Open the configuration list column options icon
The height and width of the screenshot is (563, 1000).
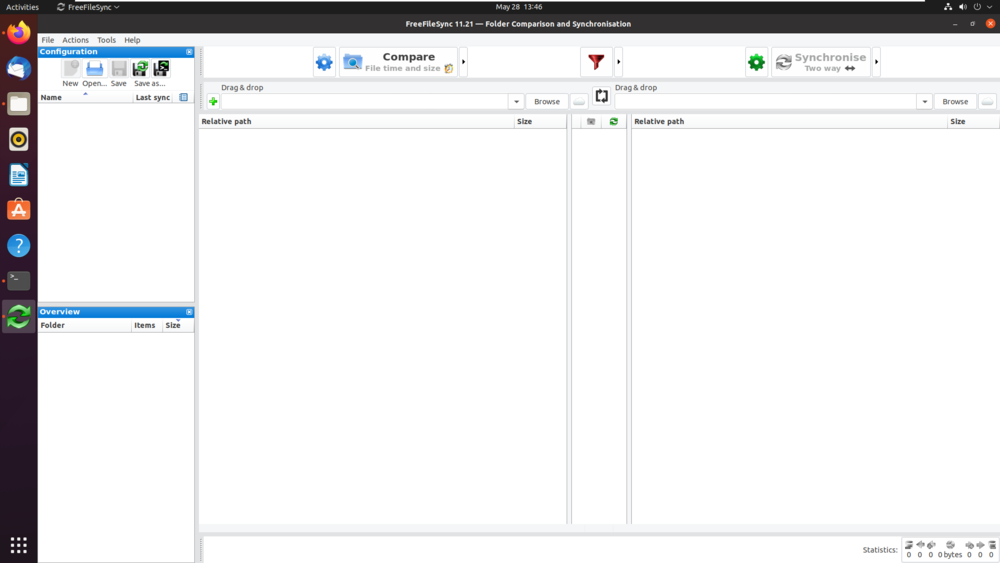point(184,97)
